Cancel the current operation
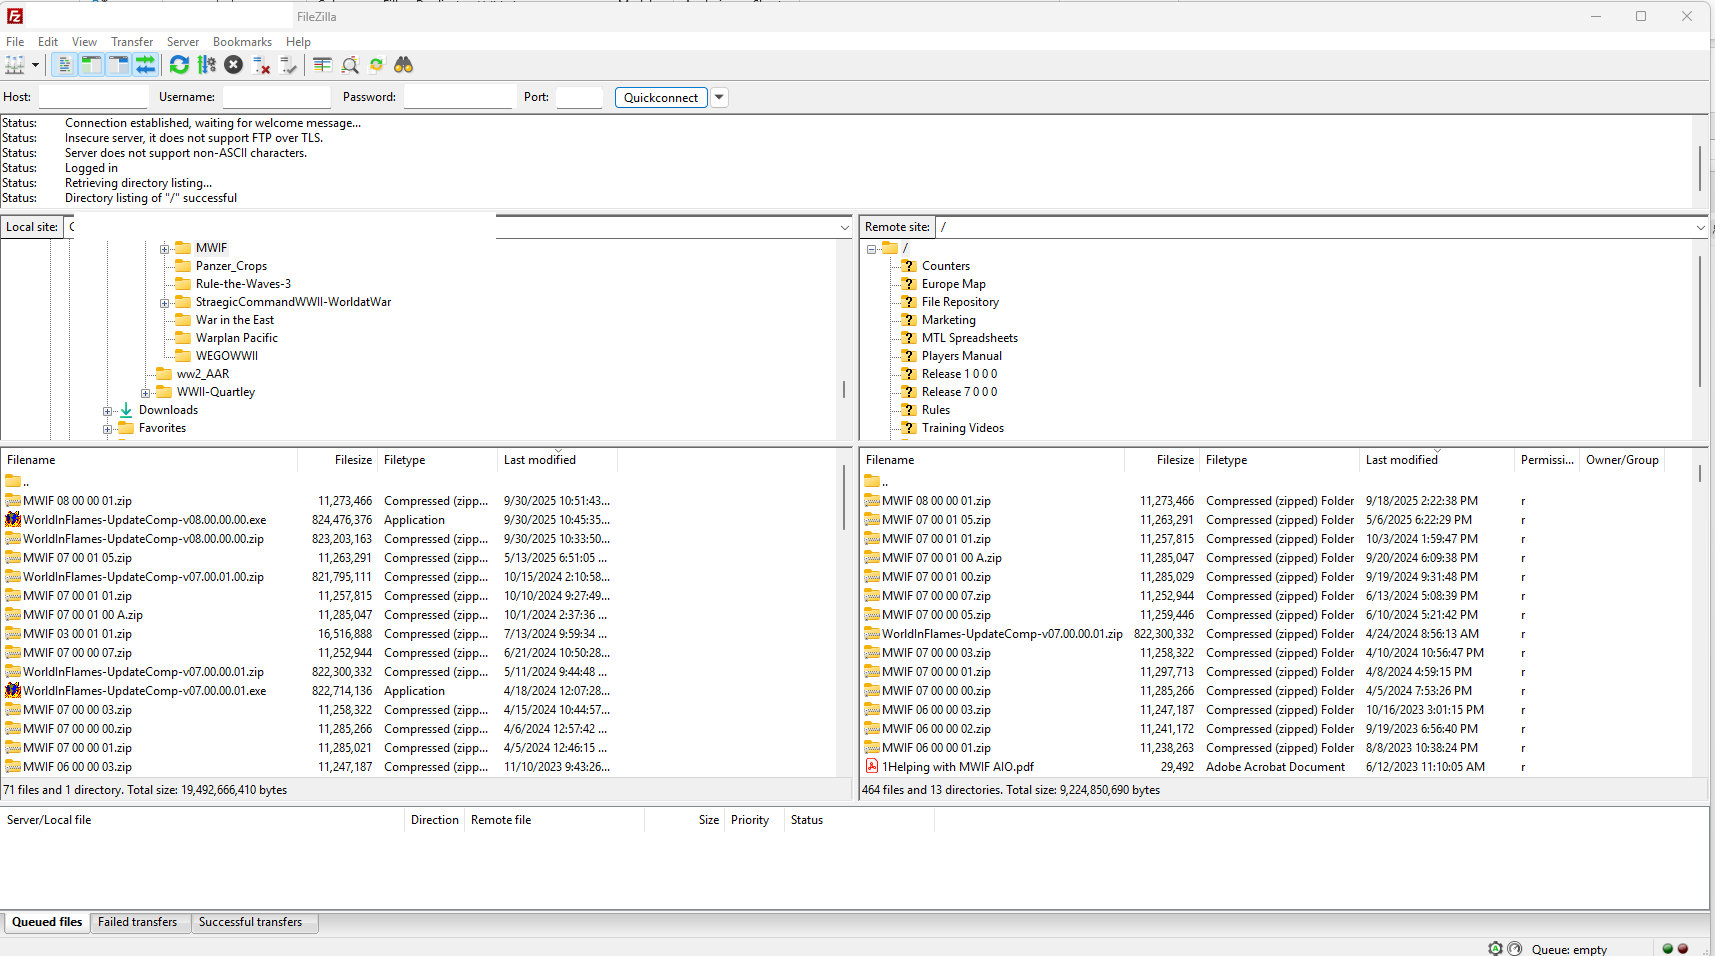The image size is (1715, 956). coord(233,65)
